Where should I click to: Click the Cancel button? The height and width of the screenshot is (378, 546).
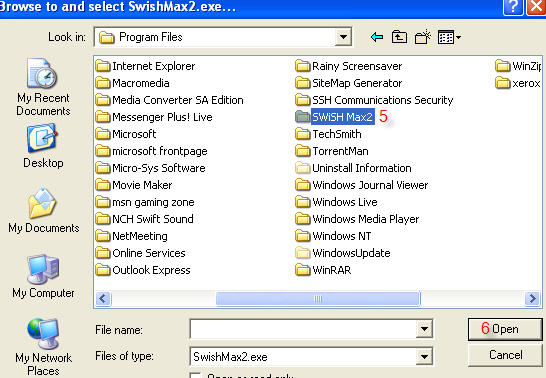coord(505,355)
